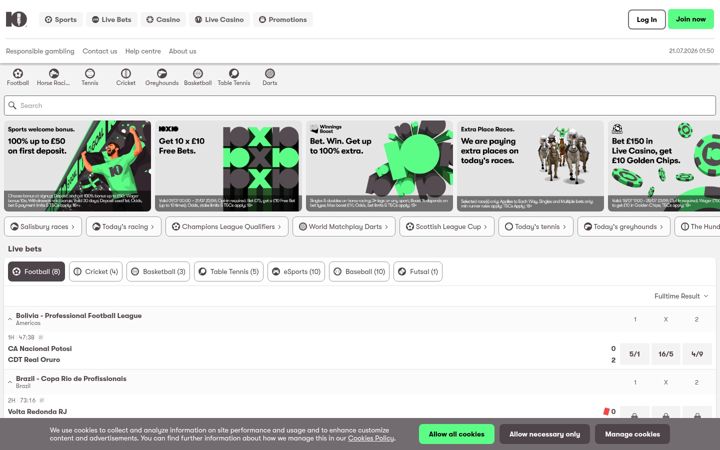
Task: Open the Scottish League Cup quick link
Action: pyautogui.click(x=447, y=226)
